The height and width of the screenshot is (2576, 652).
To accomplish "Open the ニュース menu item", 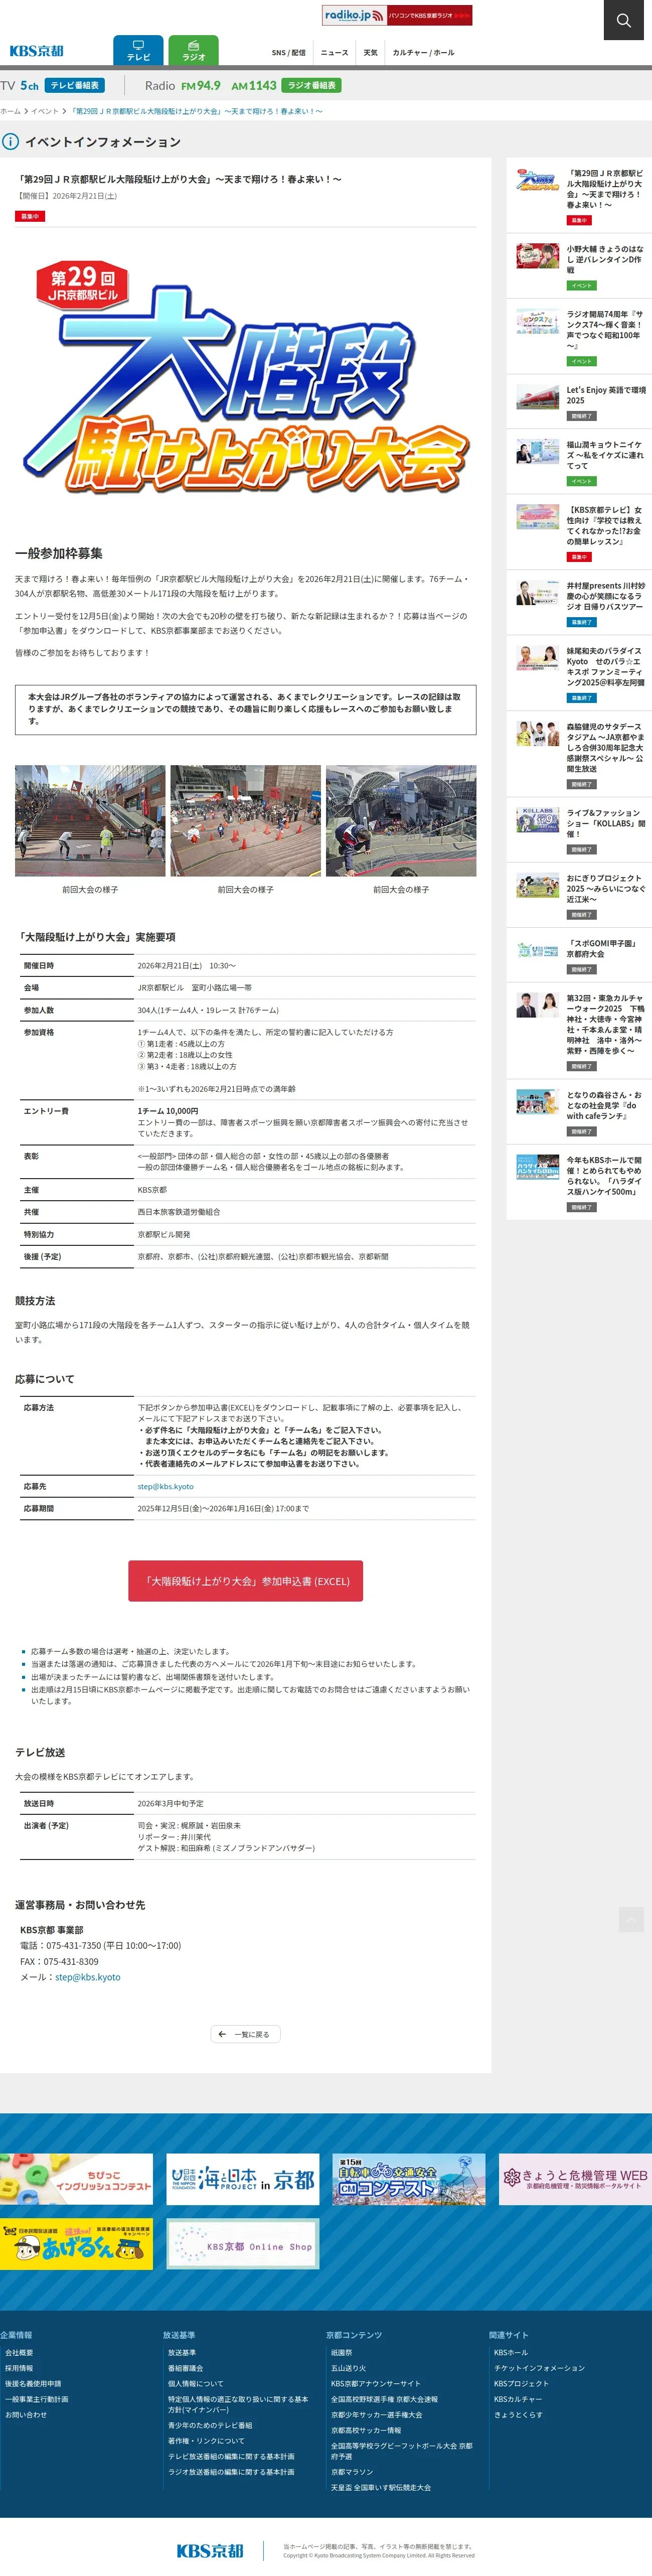I will point(334,52).
